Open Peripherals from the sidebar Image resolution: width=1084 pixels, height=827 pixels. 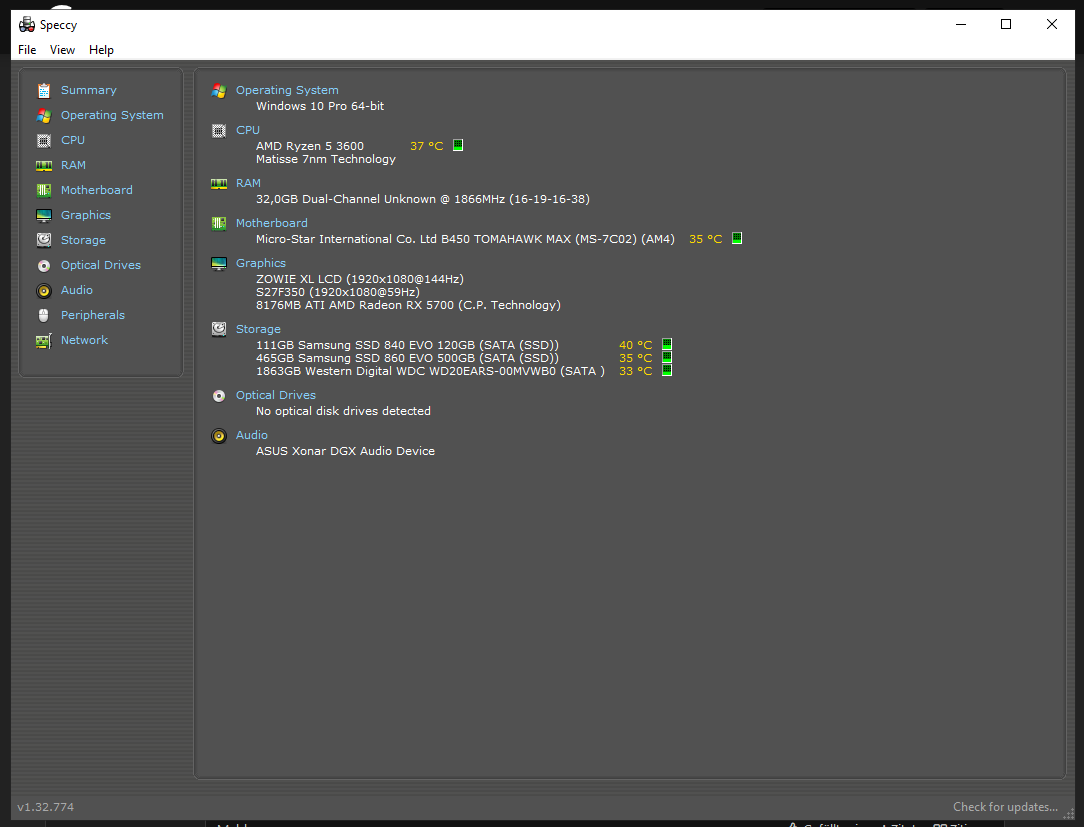point(93,315)
